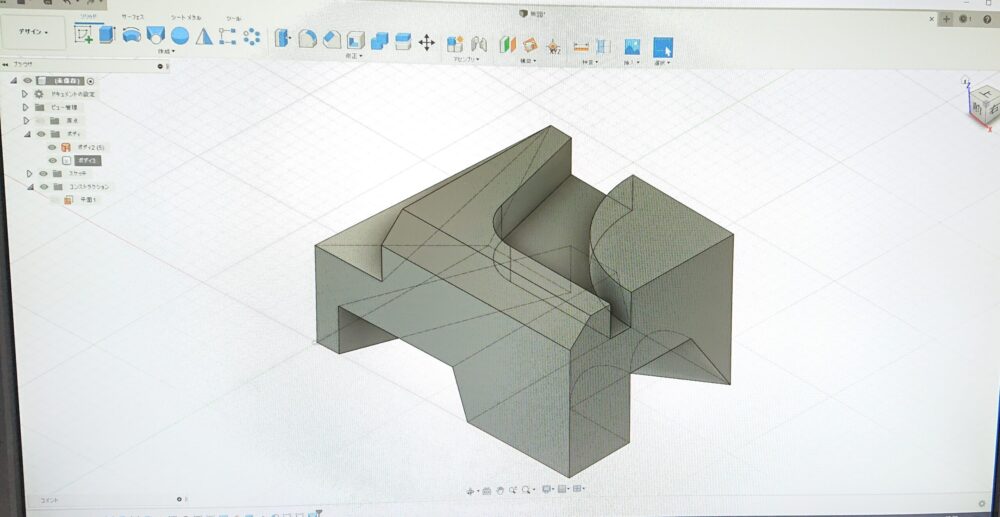
Task: Open the help question mark icon
Action: [987, 19]
